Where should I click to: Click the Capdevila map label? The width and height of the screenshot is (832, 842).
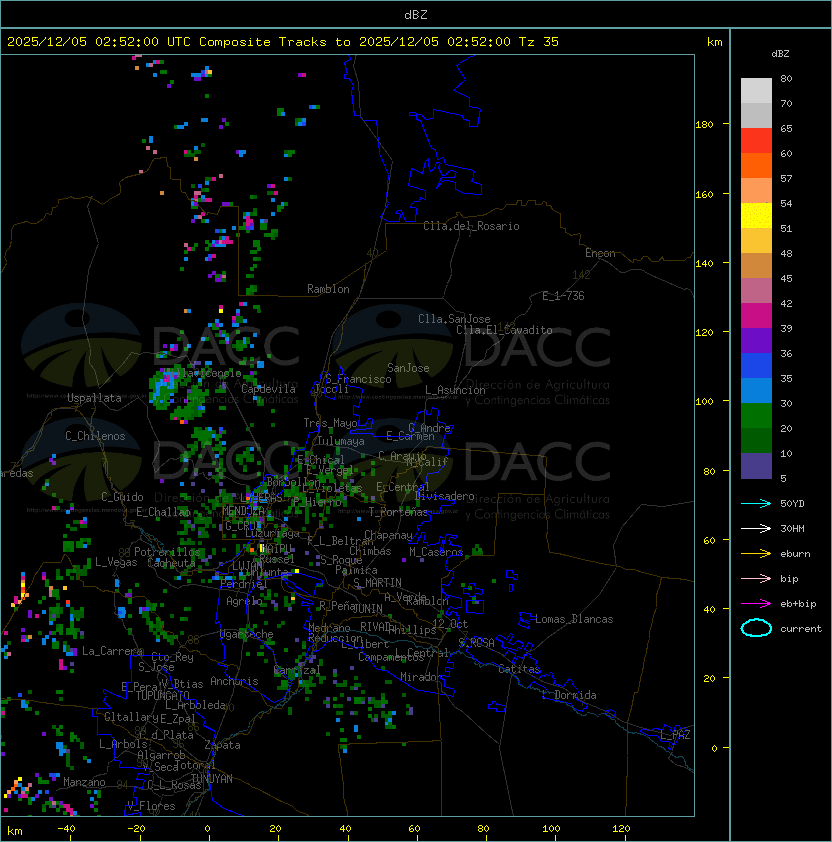tap(268, 389)
